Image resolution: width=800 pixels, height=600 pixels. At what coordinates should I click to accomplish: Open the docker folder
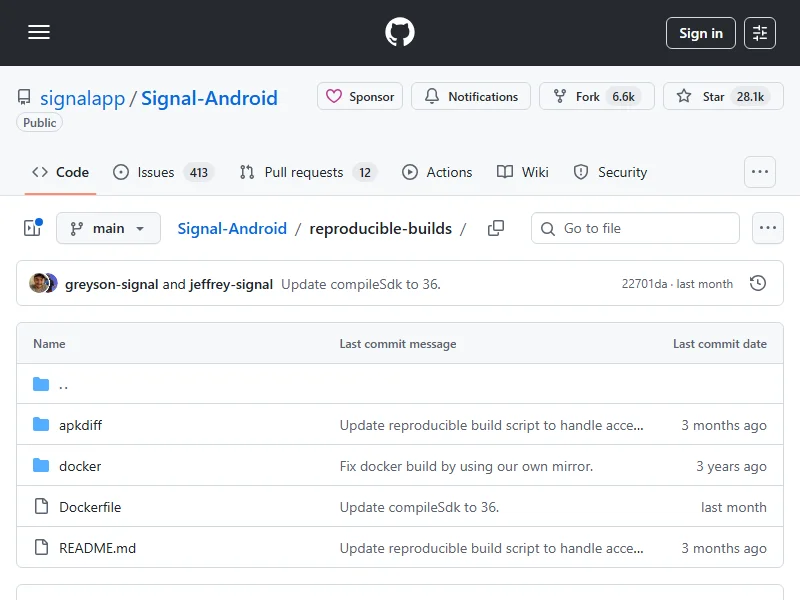(80, 466)
